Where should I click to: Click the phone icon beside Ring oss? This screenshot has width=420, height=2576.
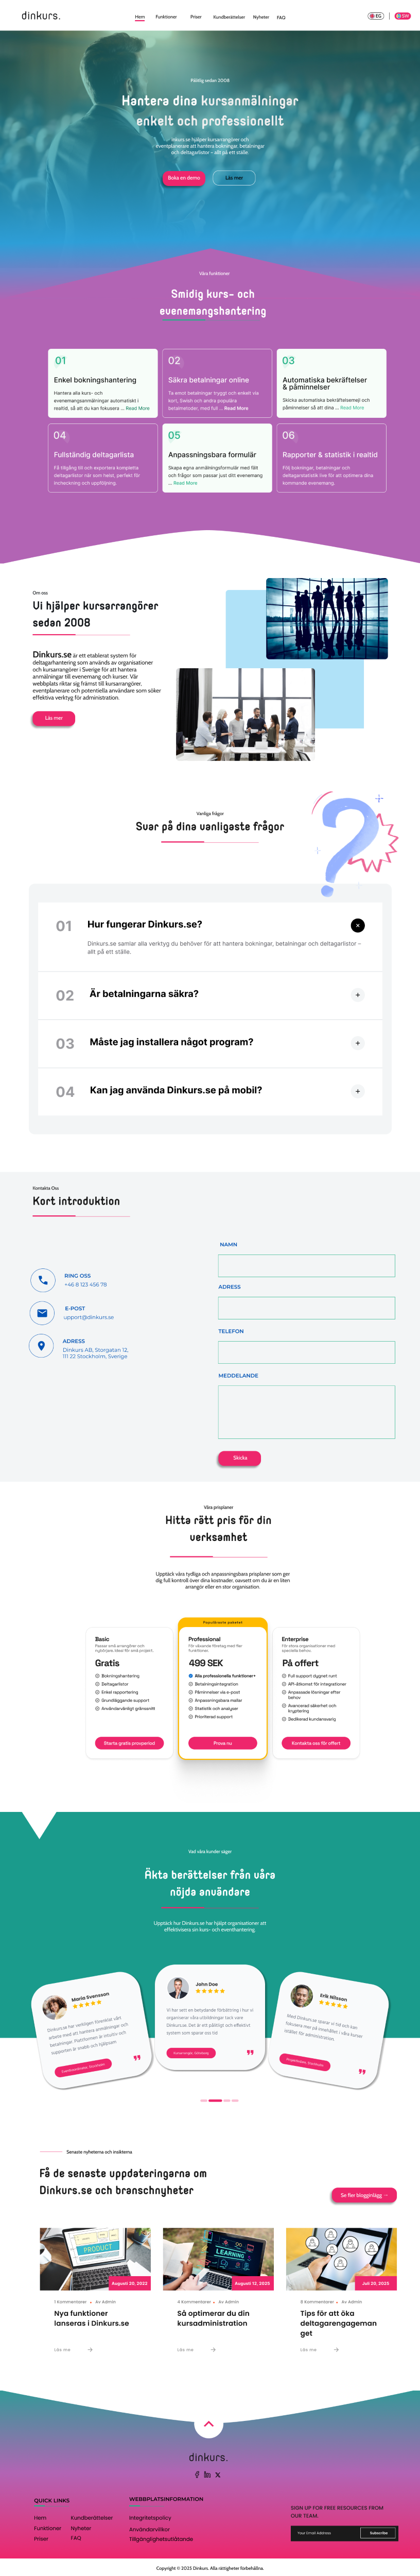coord(42,1280)
